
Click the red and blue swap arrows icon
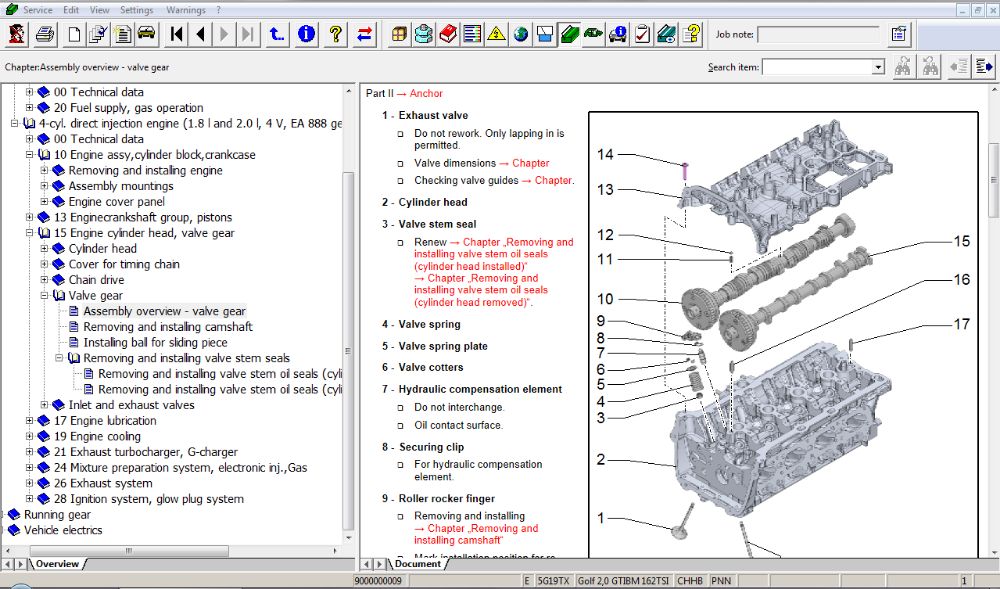(365, 35)
